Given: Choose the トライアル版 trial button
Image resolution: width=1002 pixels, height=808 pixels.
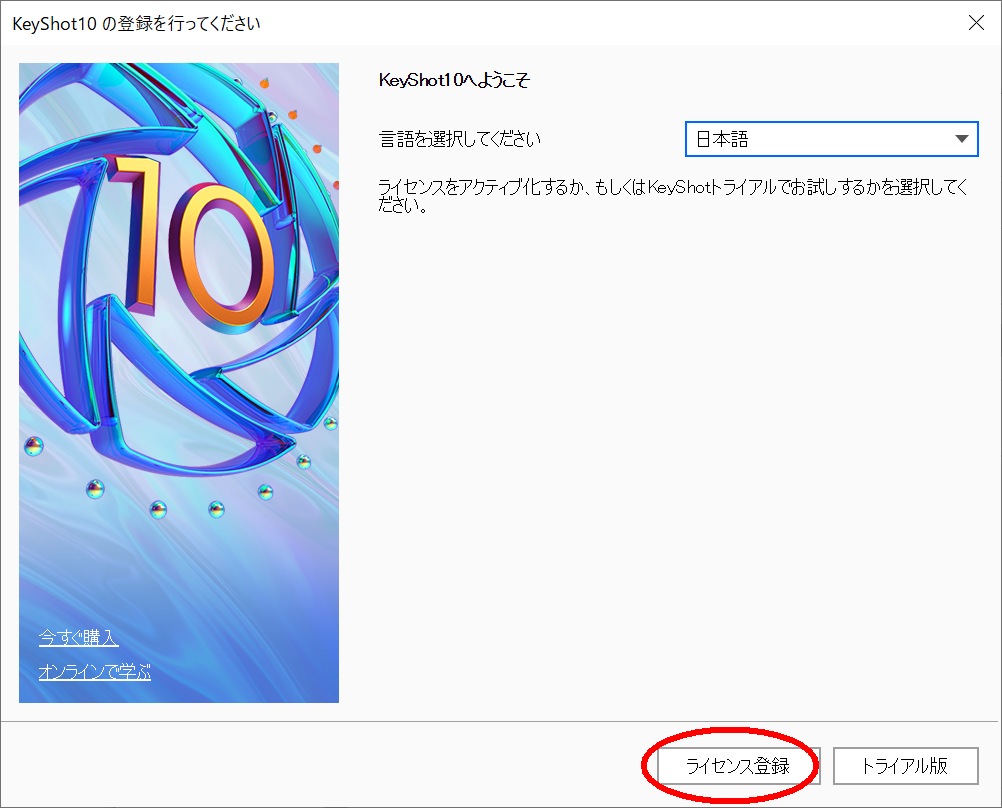Looking at the screenshot, I should click(x=906, y=766).
